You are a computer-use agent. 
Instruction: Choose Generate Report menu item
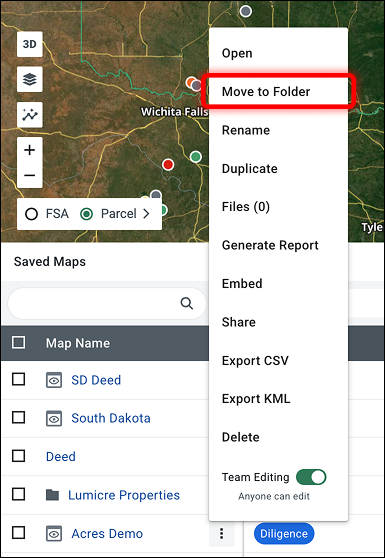278,245
